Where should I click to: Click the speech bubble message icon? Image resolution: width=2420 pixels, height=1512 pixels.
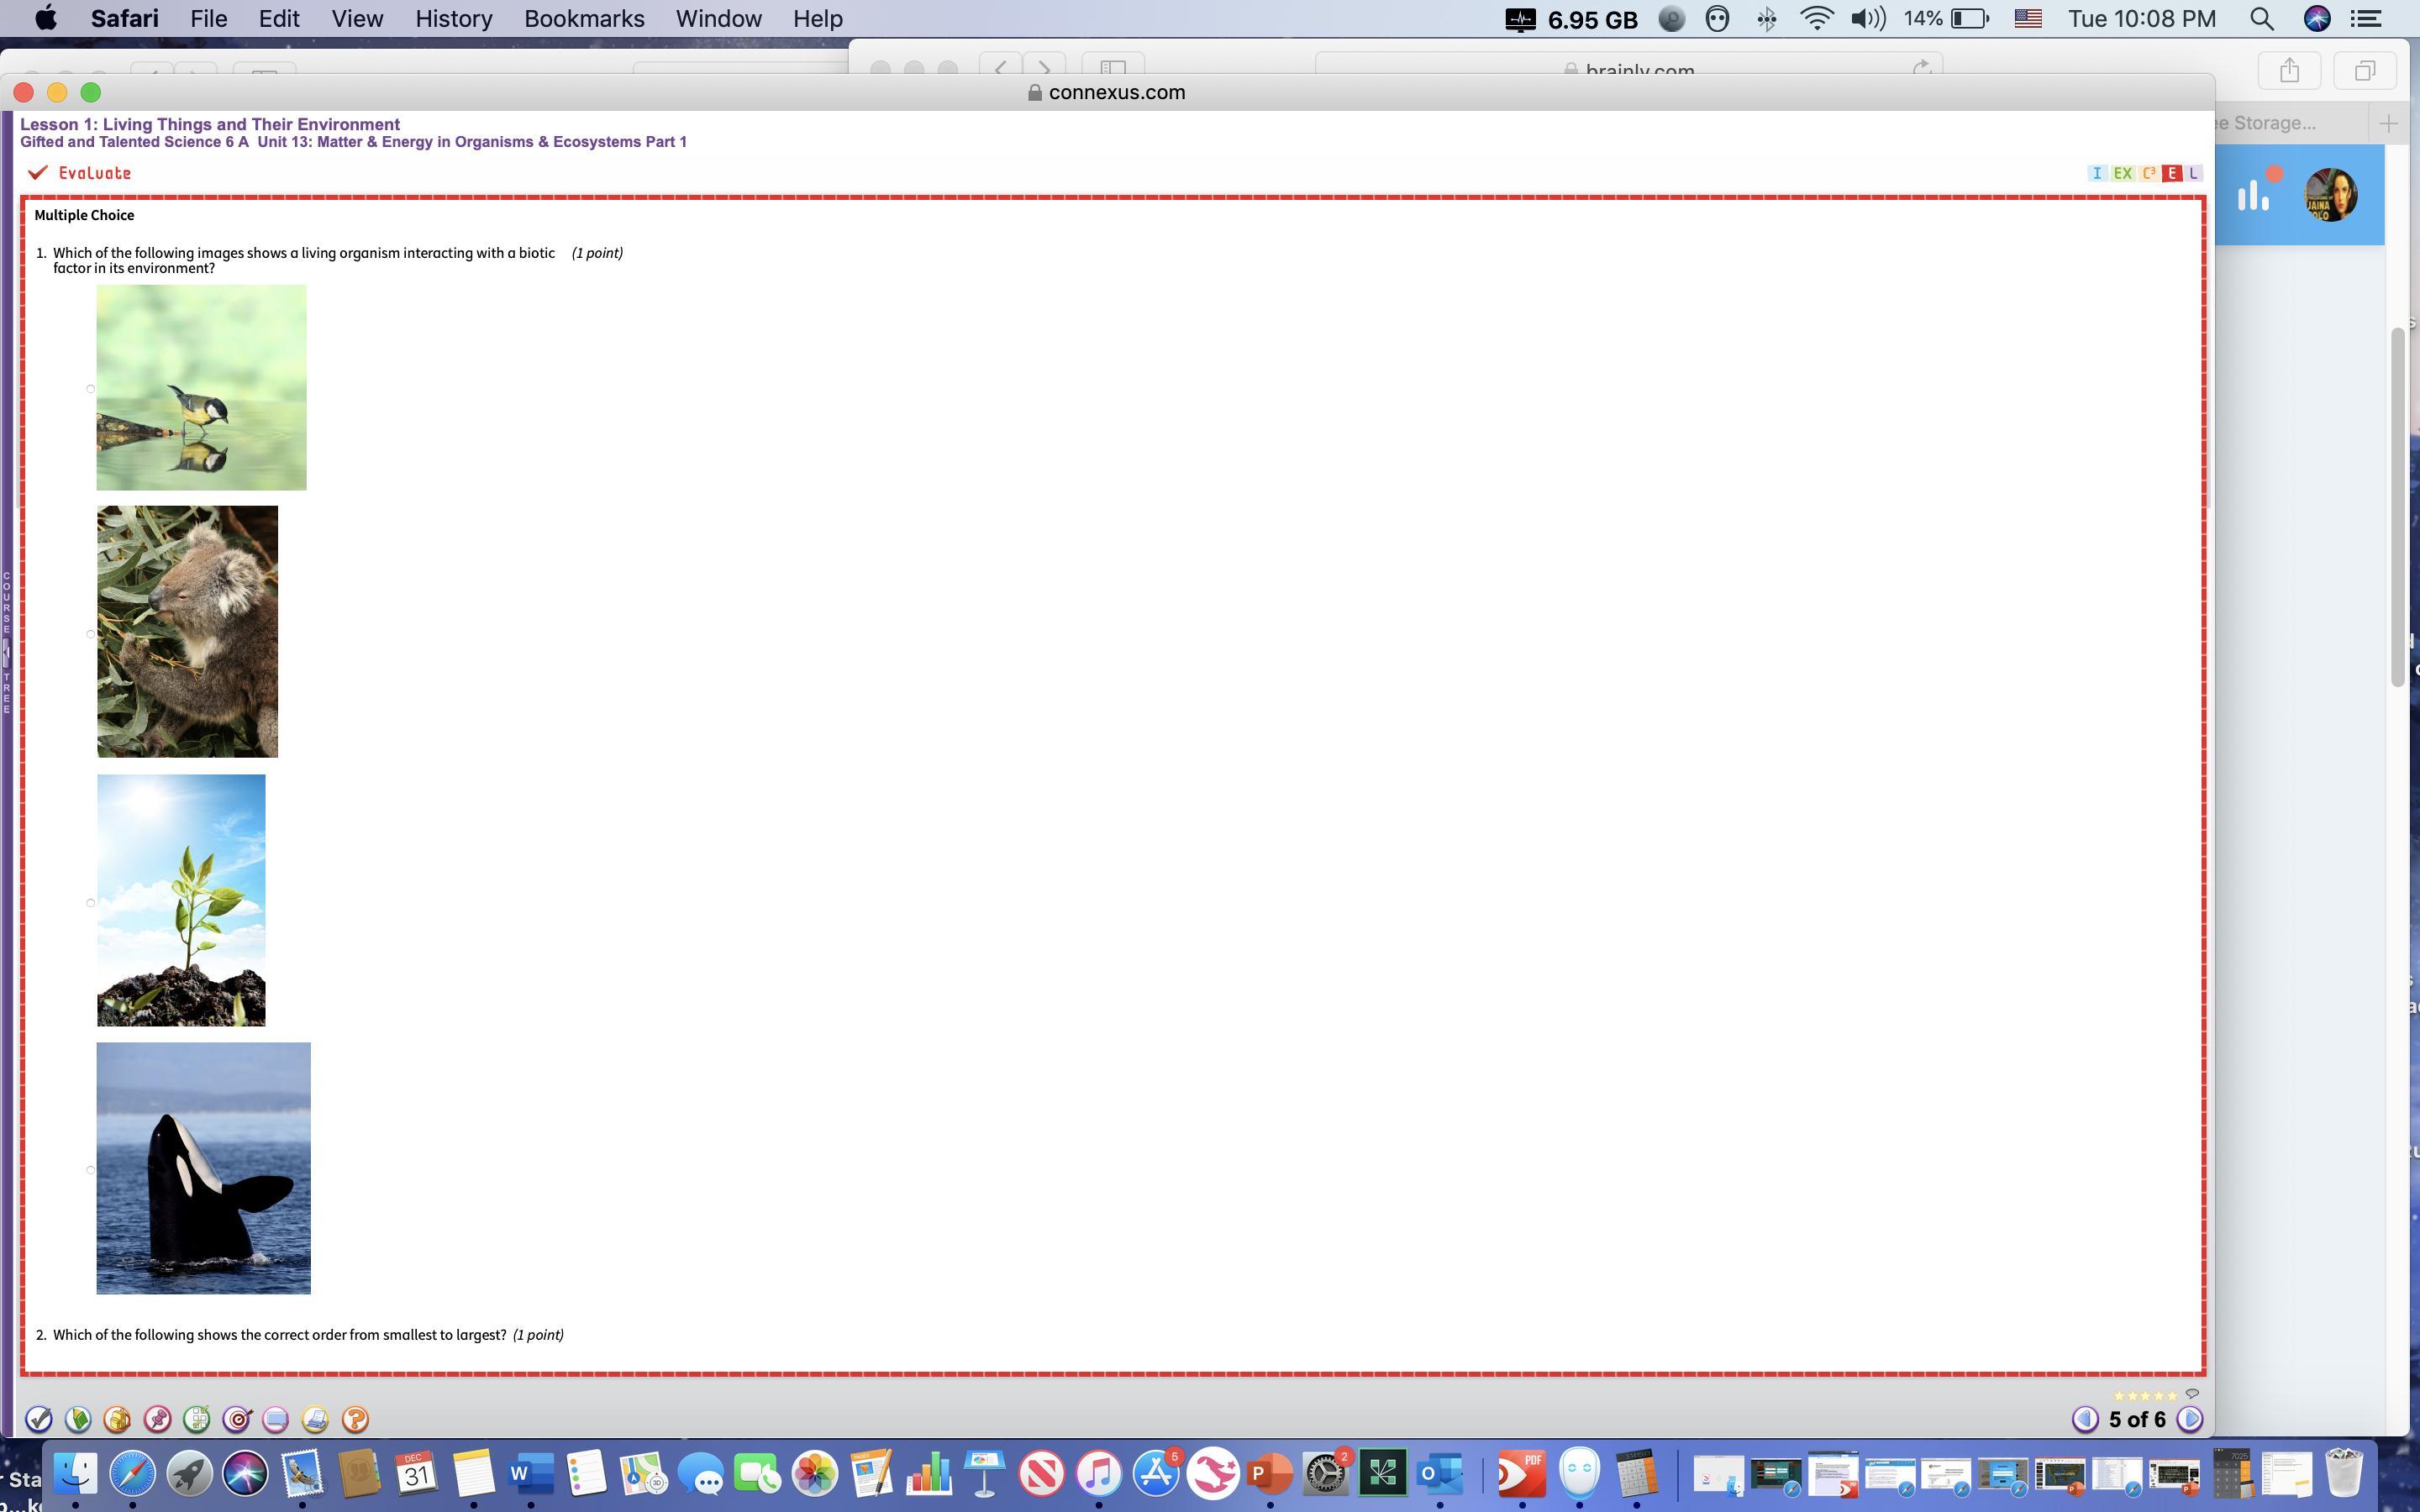275,1419
